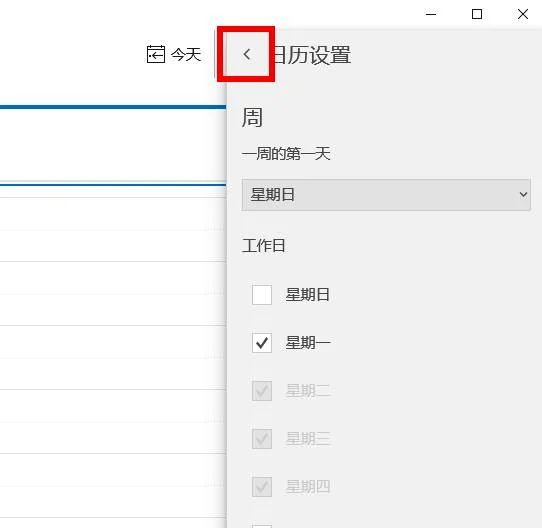Open the 一周的第一天 dropdown showing 星期日
Viewport: 542px width, 528px height.
tap(386, 195)
